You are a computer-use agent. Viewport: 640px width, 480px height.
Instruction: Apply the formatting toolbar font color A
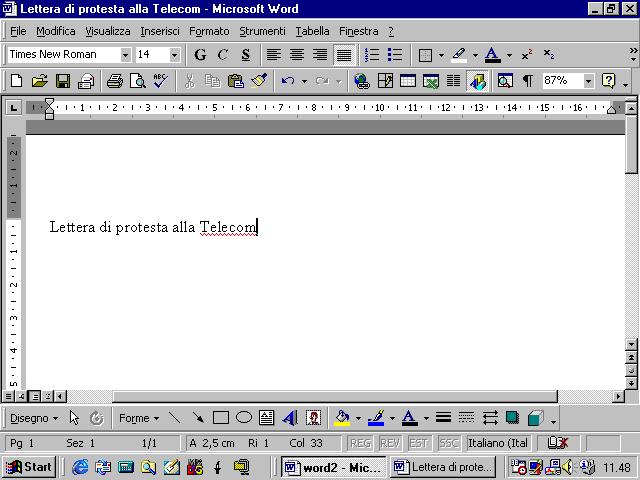(x=492, y=54)
